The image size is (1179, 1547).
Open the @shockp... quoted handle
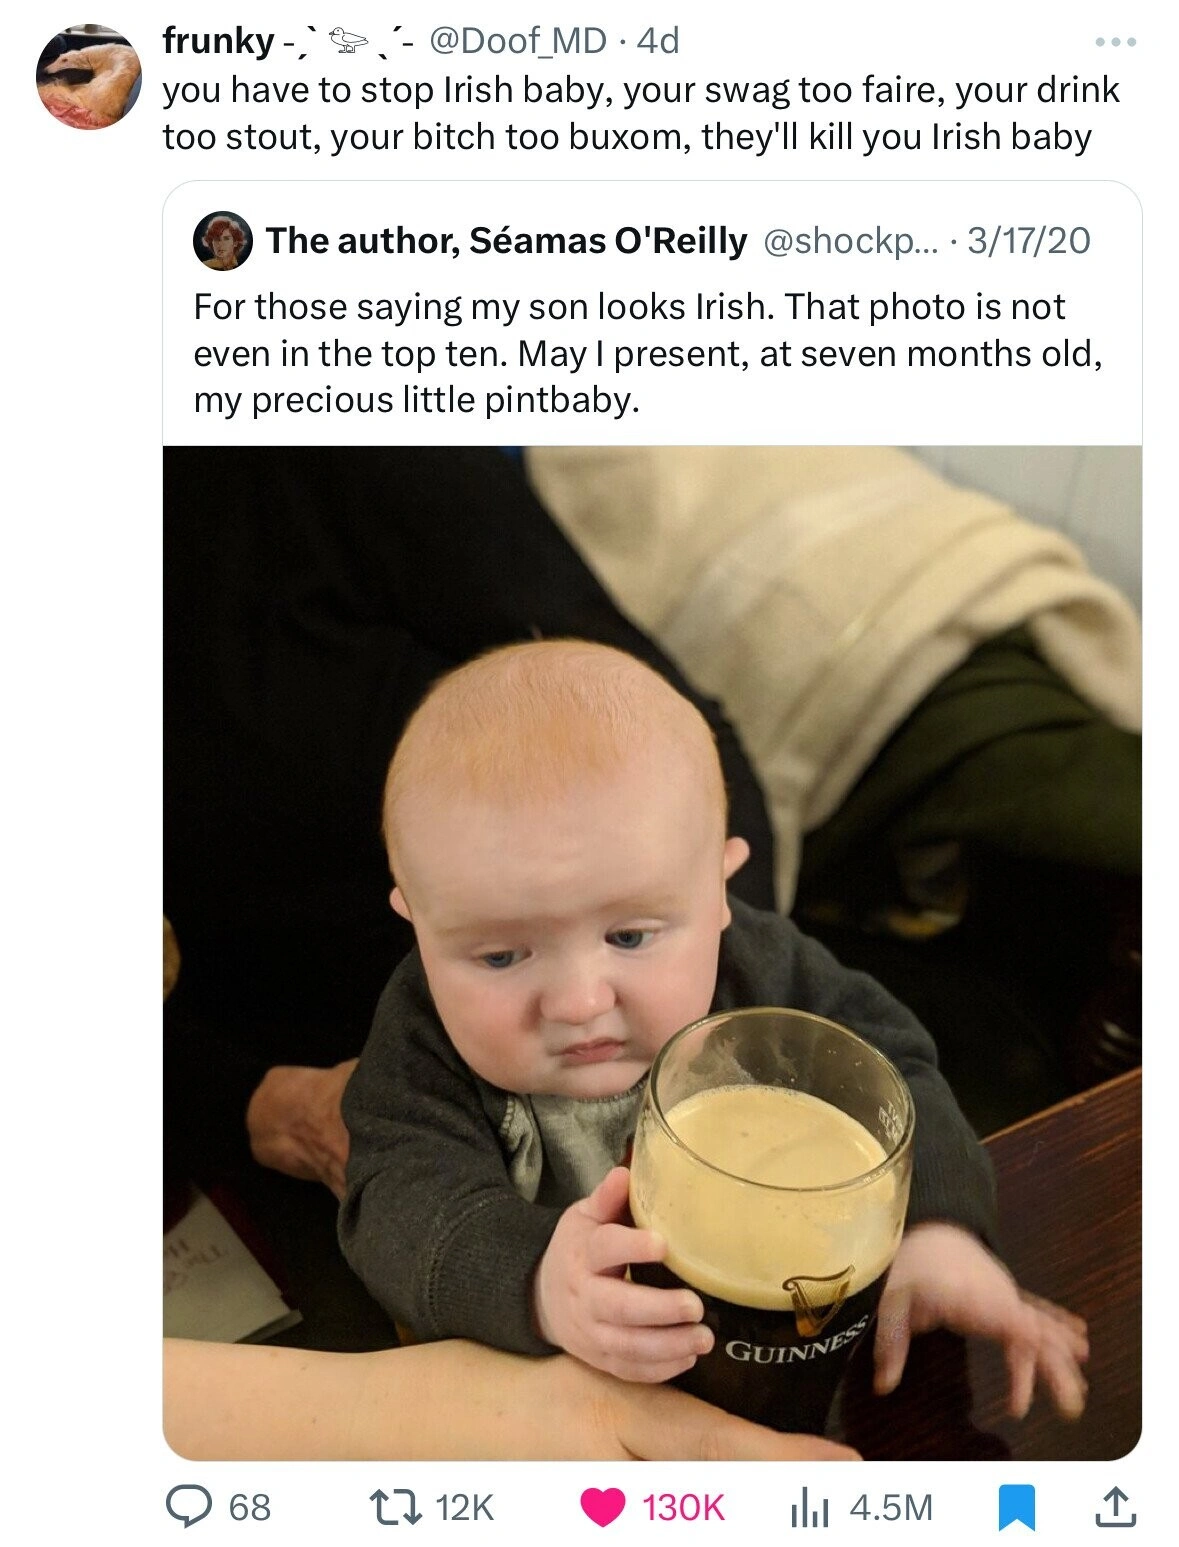click(847, 241)
